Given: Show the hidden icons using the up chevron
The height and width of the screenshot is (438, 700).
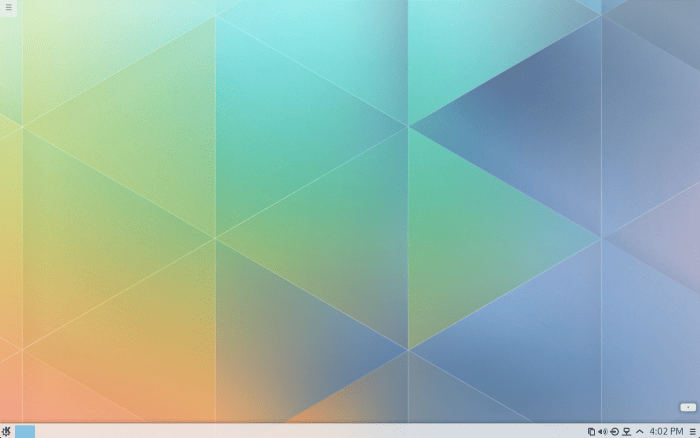Looking at the screenshot, I should tap(639, 431).
